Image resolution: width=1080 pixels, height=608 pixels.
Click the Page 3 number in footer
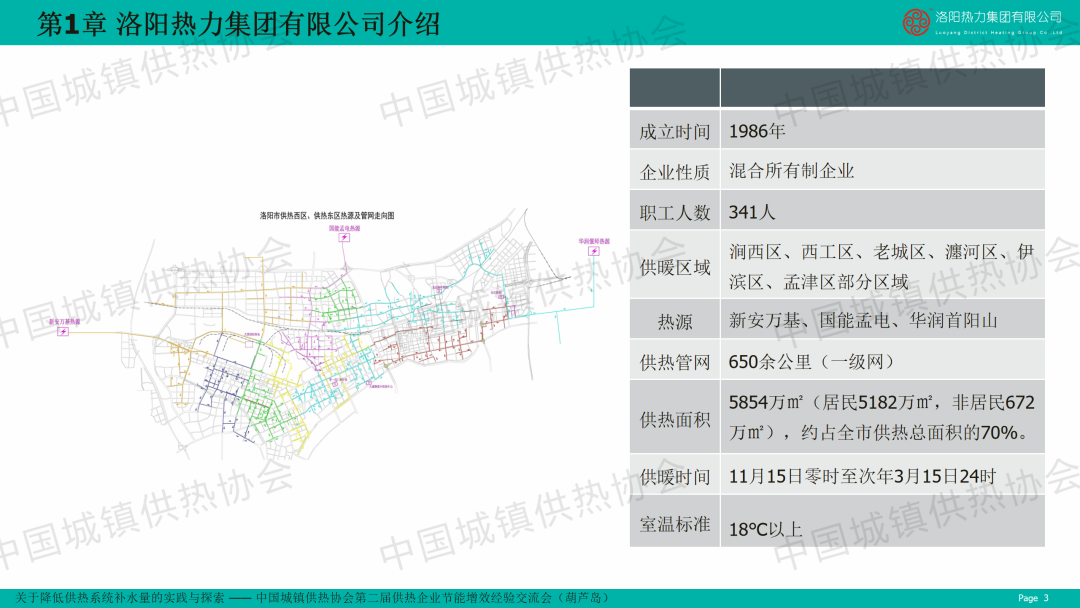pos(1033,598)
